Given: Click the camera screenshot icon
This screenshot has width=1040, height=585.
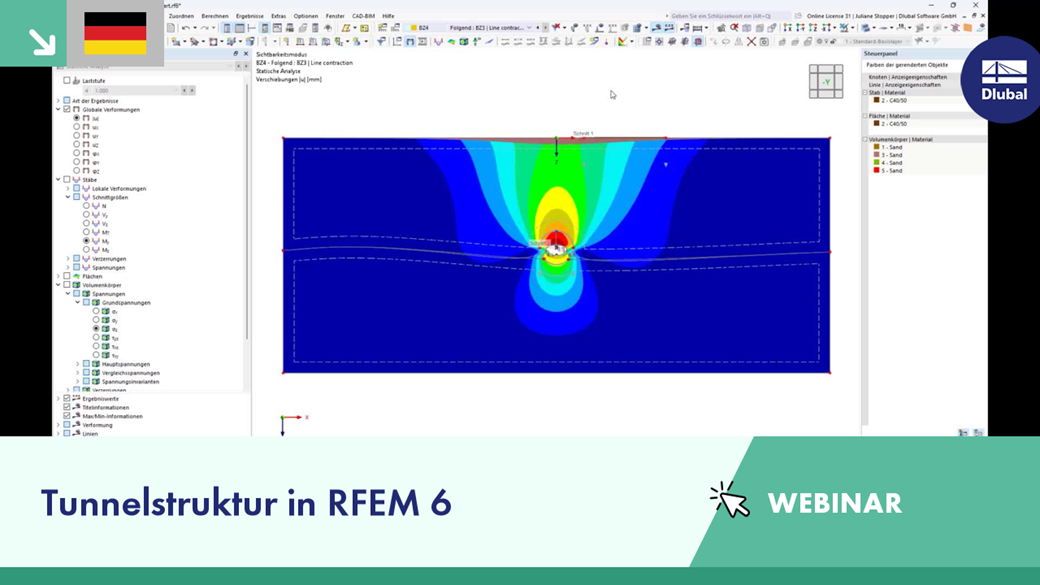Looking at the screenshot, I should (764, 41).
